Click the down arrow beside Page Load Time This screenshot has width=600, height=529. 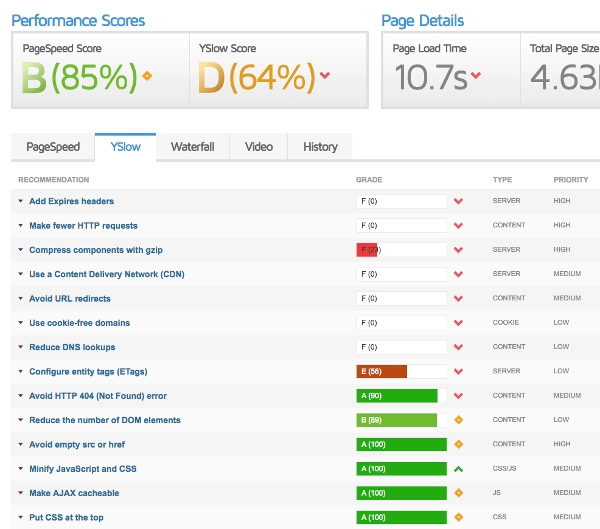coord(476,75)
